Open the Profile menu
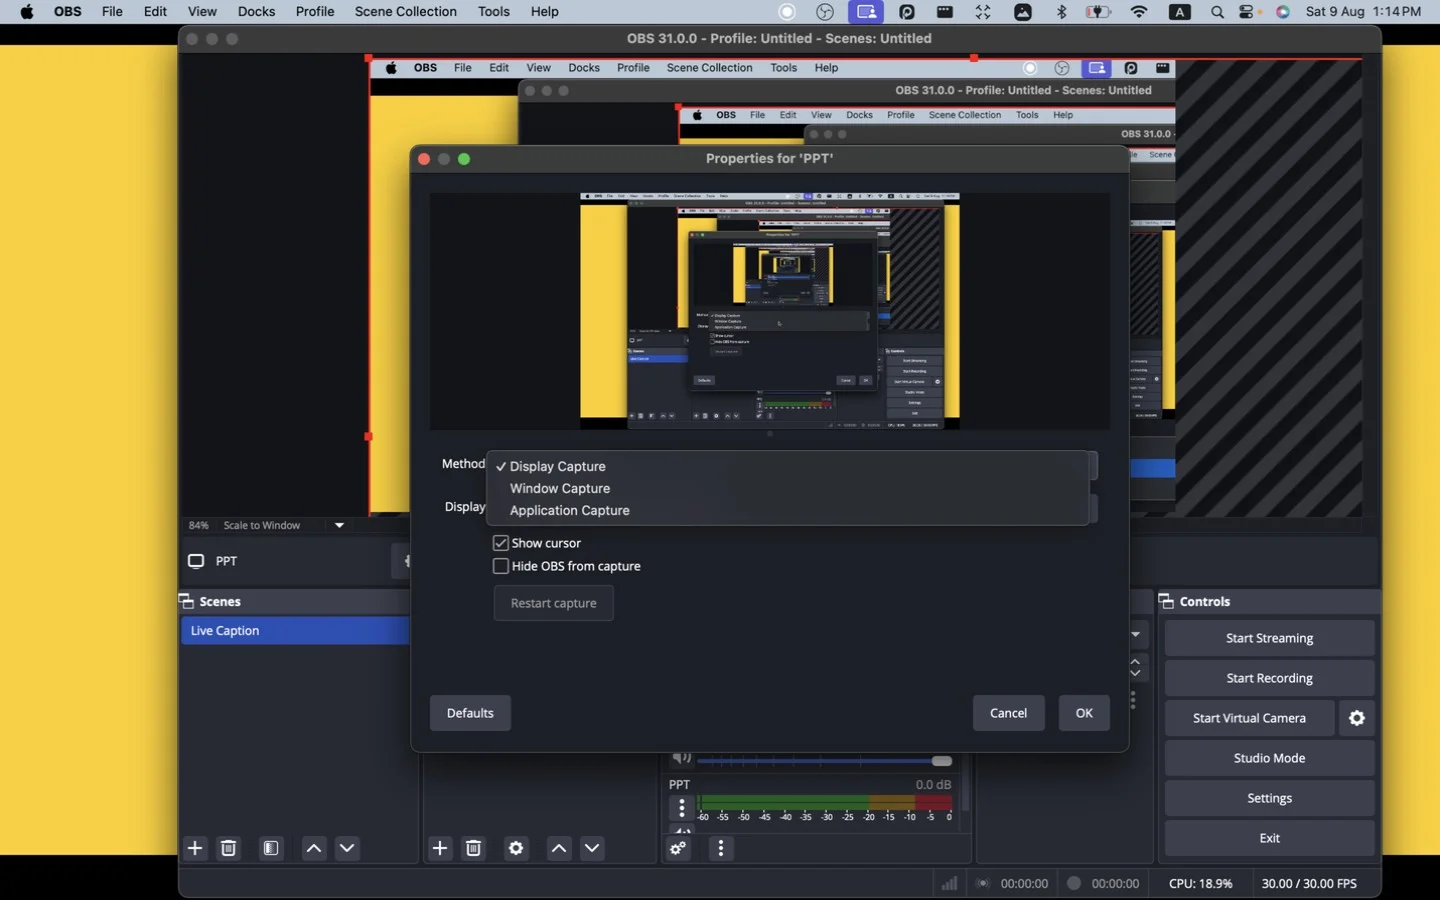 coord(315,12)
